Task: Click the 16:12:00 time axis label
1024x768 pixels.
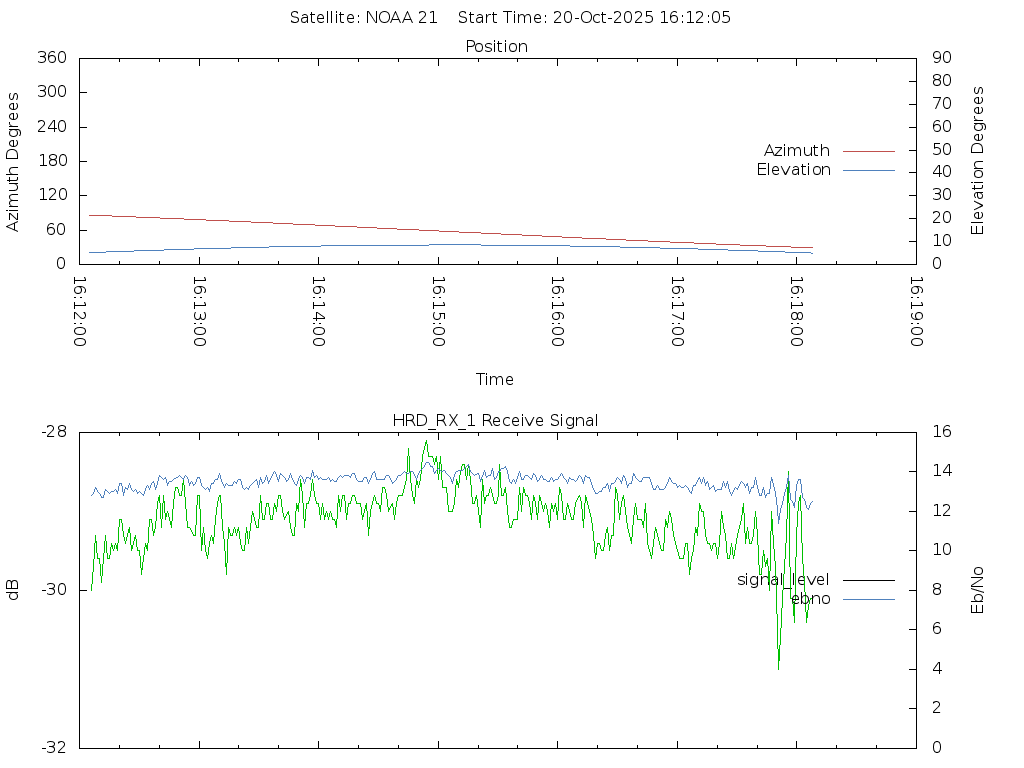Action: click(80, 312)
